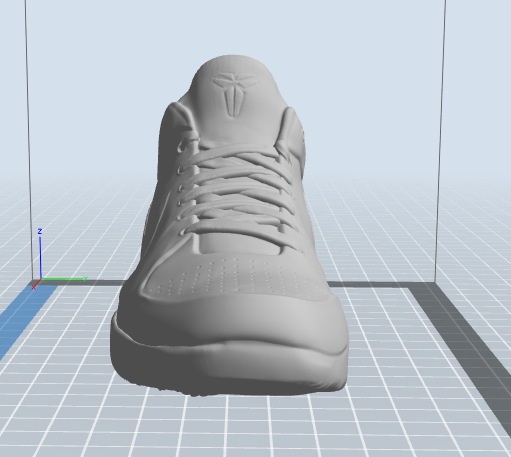Click the blue Z axis label
This screenshot has width=511, height=457.
40,231
